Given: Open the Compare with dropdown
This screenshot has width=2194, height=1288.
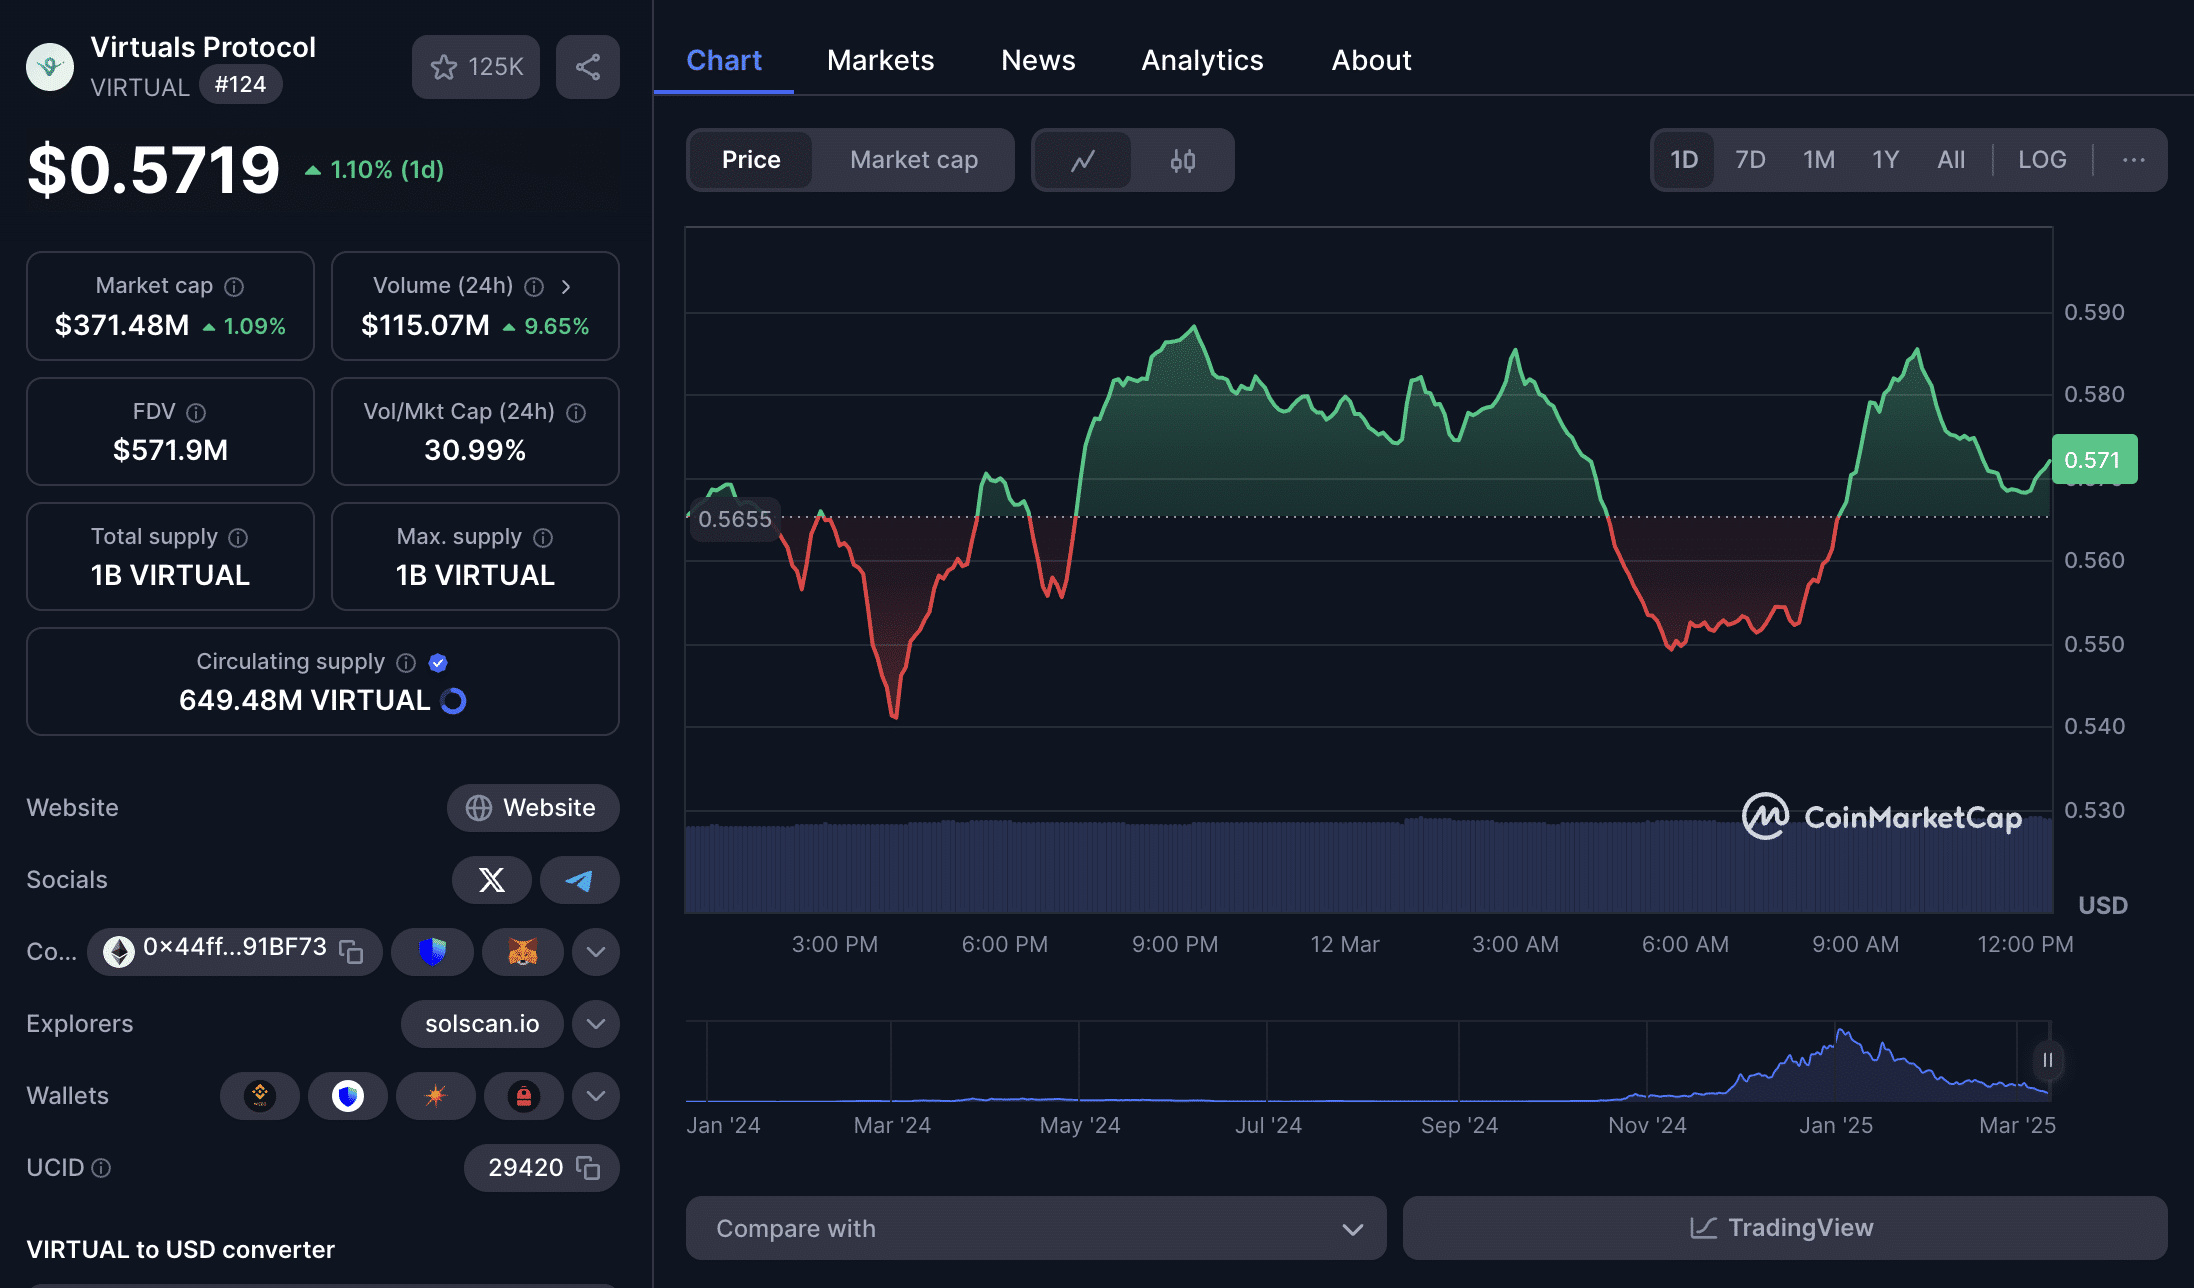Looking at the screenshot, I should 1036,1228.
